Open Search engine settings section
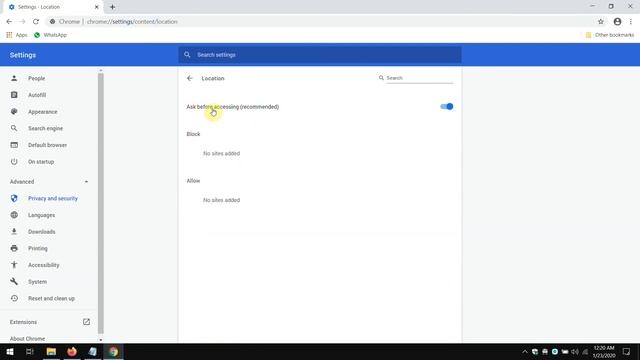This screenshot has height=360, width=640. (x=45, y=129)
